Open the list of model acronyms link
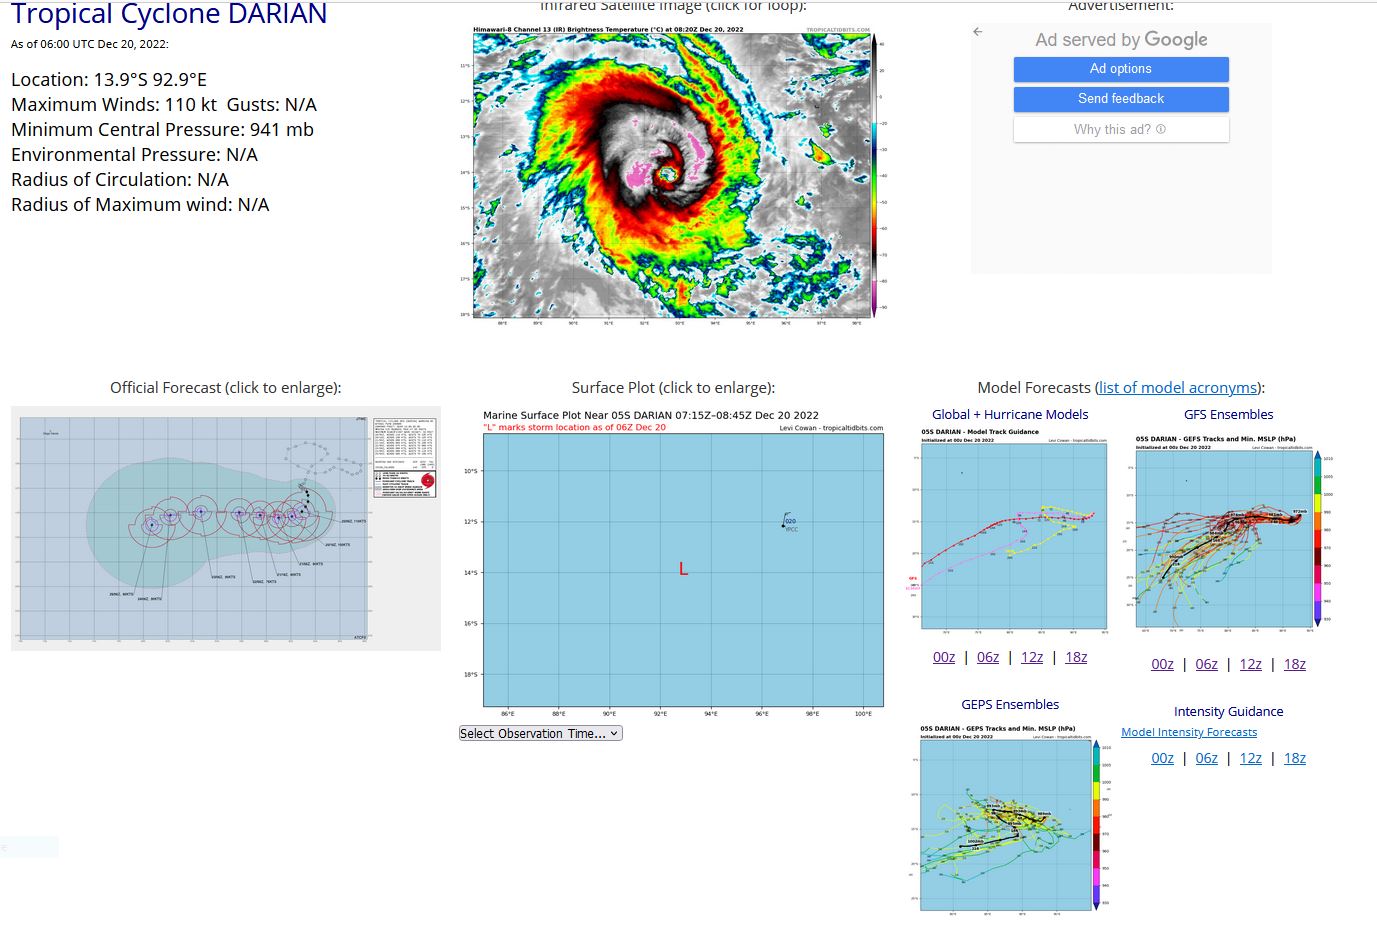 tap(1178, 388)
